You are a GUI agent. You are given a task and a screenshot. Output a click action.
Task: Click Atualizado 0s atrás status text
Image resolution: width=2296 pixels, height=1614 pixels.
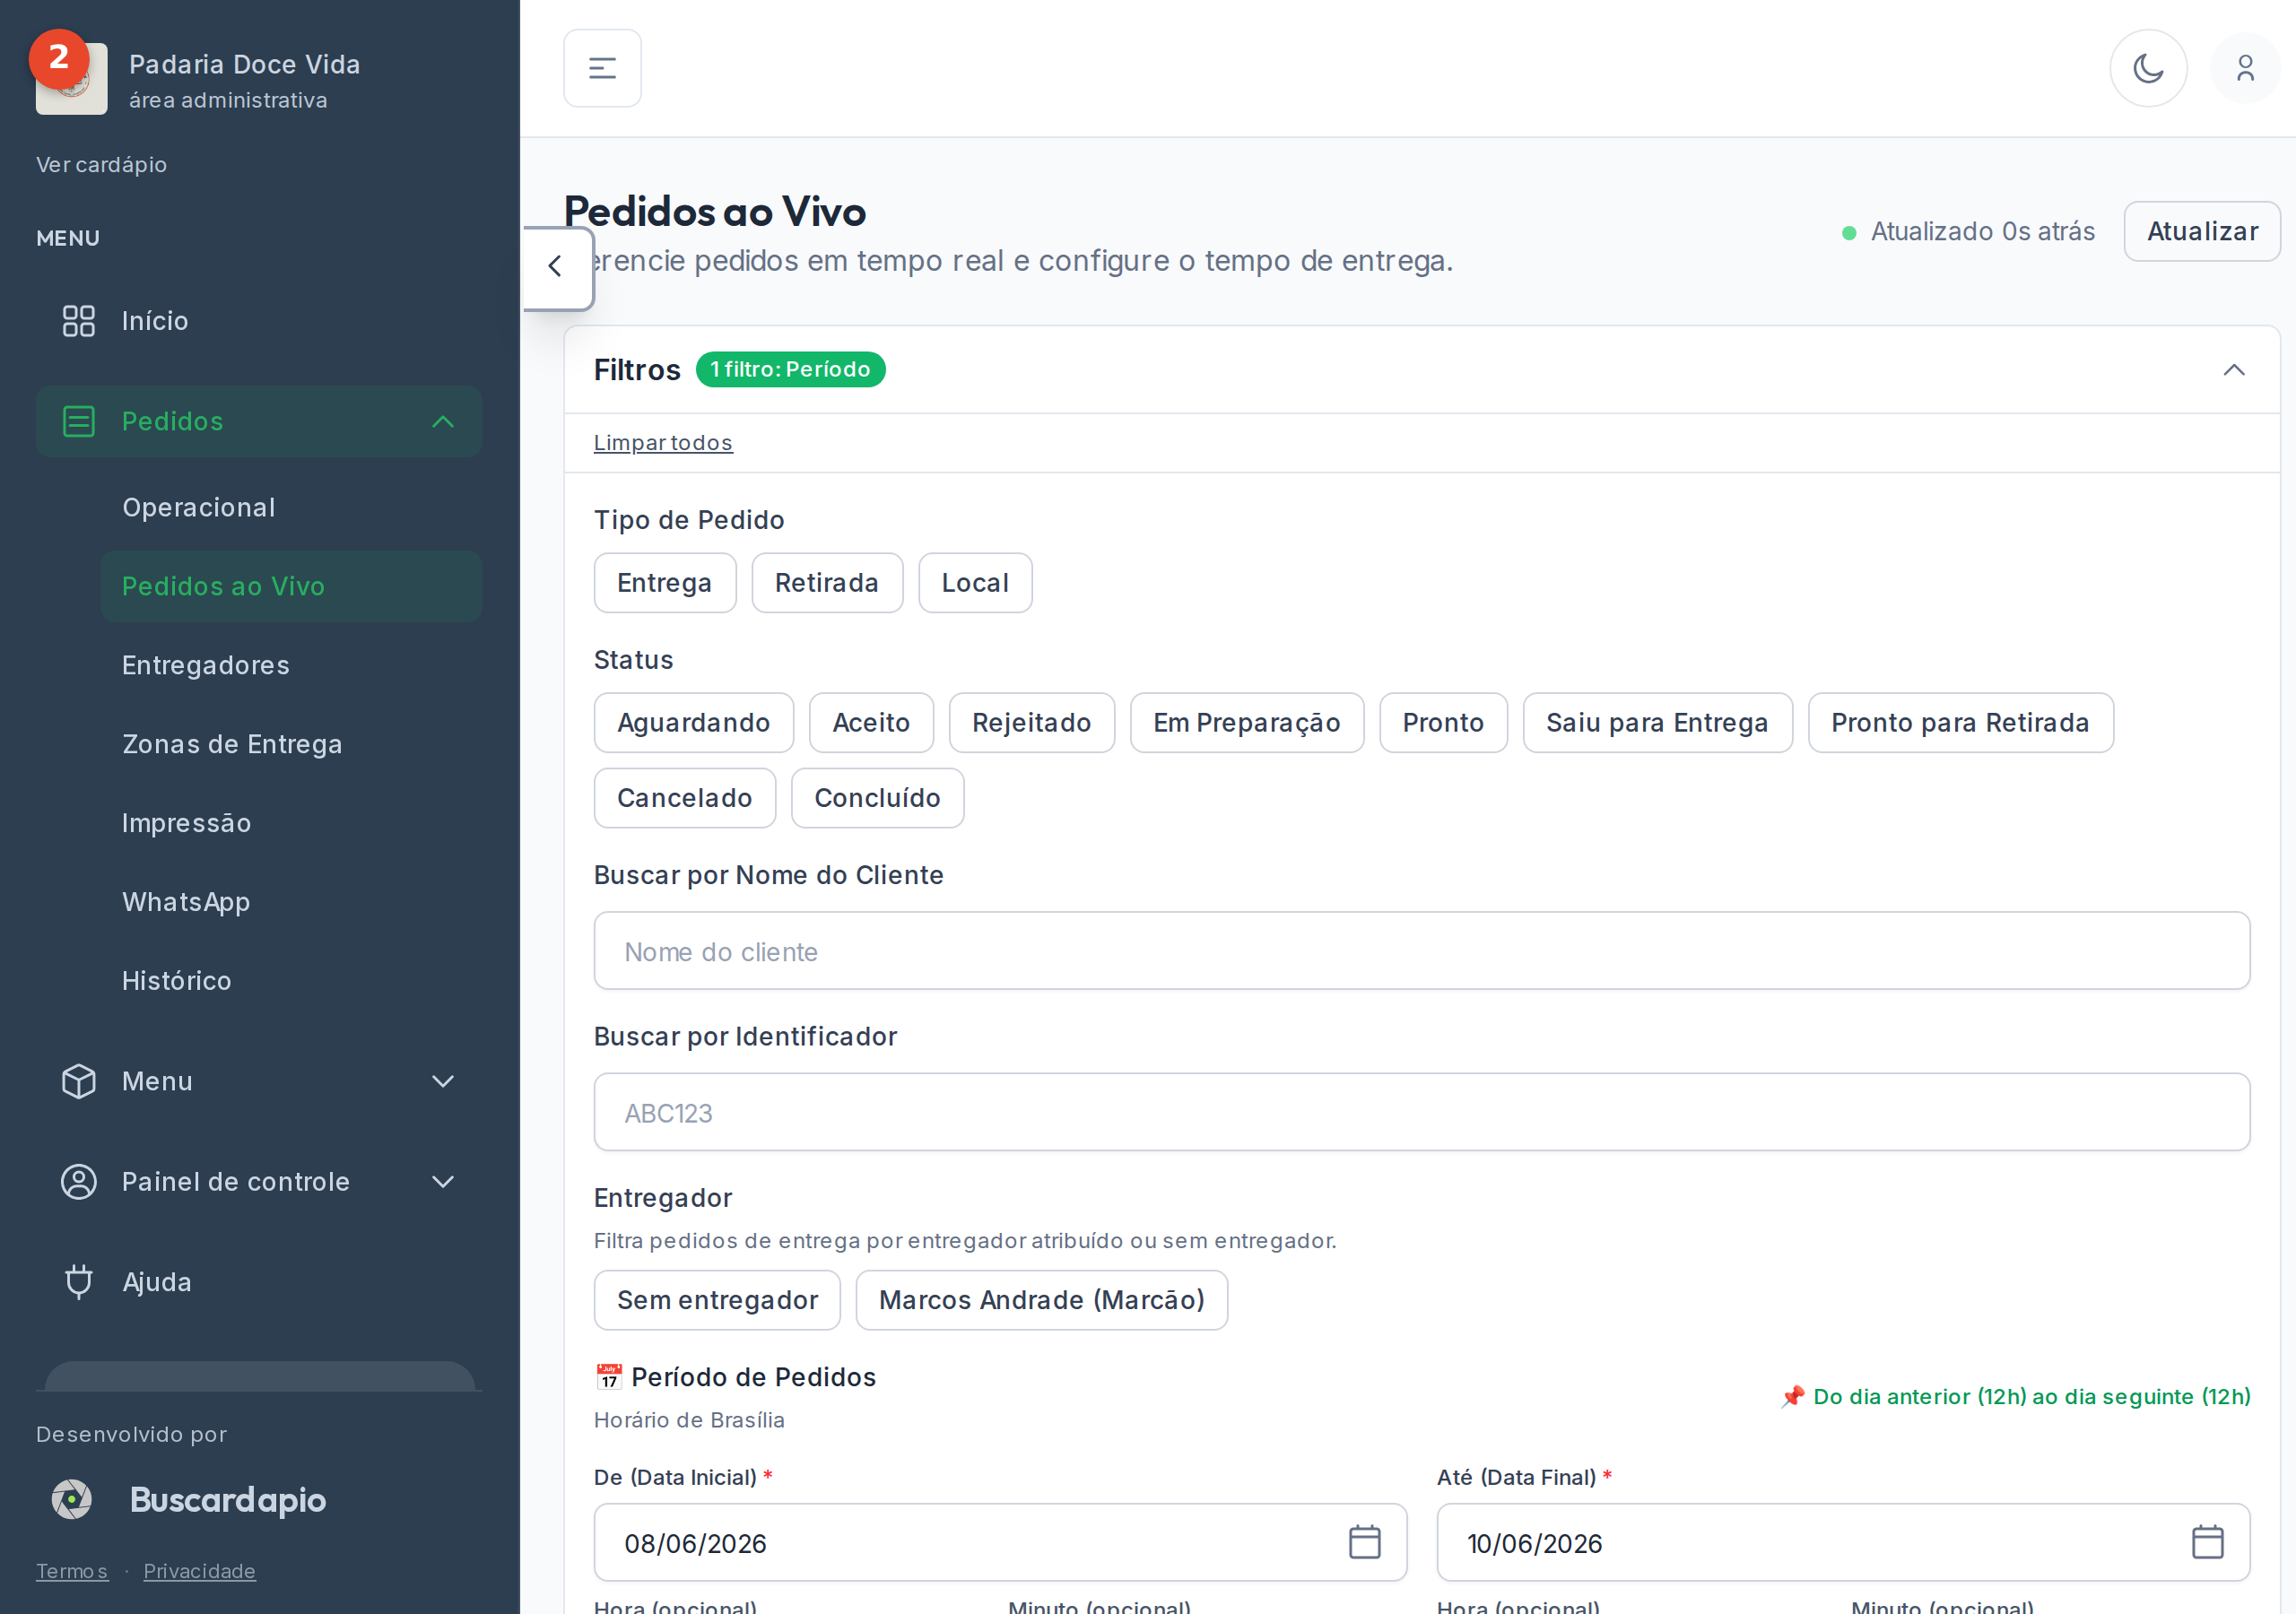point(1982,232)
